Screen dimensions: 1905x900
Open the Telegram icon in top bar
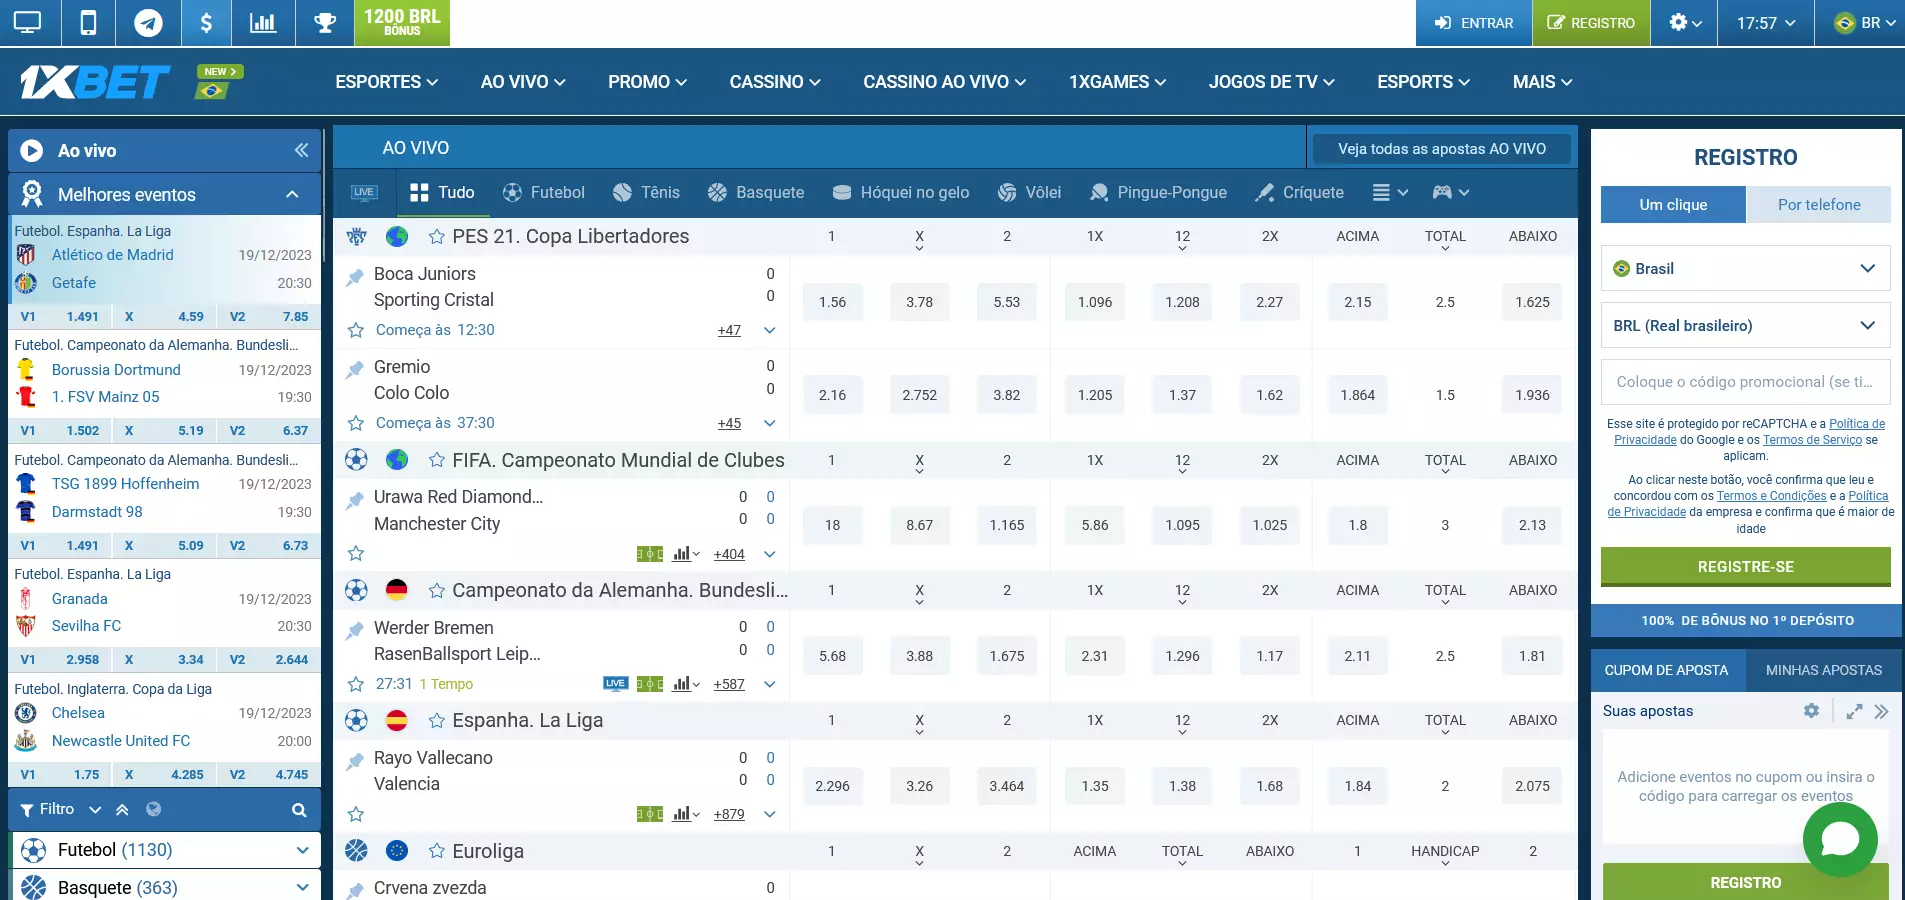148,23
